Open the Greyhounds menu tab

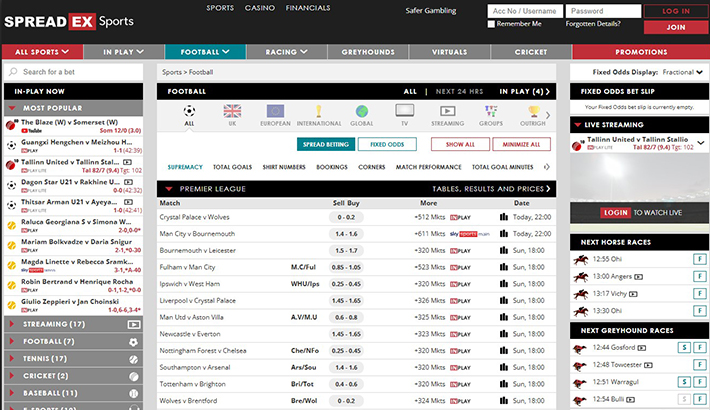(368, 52)
